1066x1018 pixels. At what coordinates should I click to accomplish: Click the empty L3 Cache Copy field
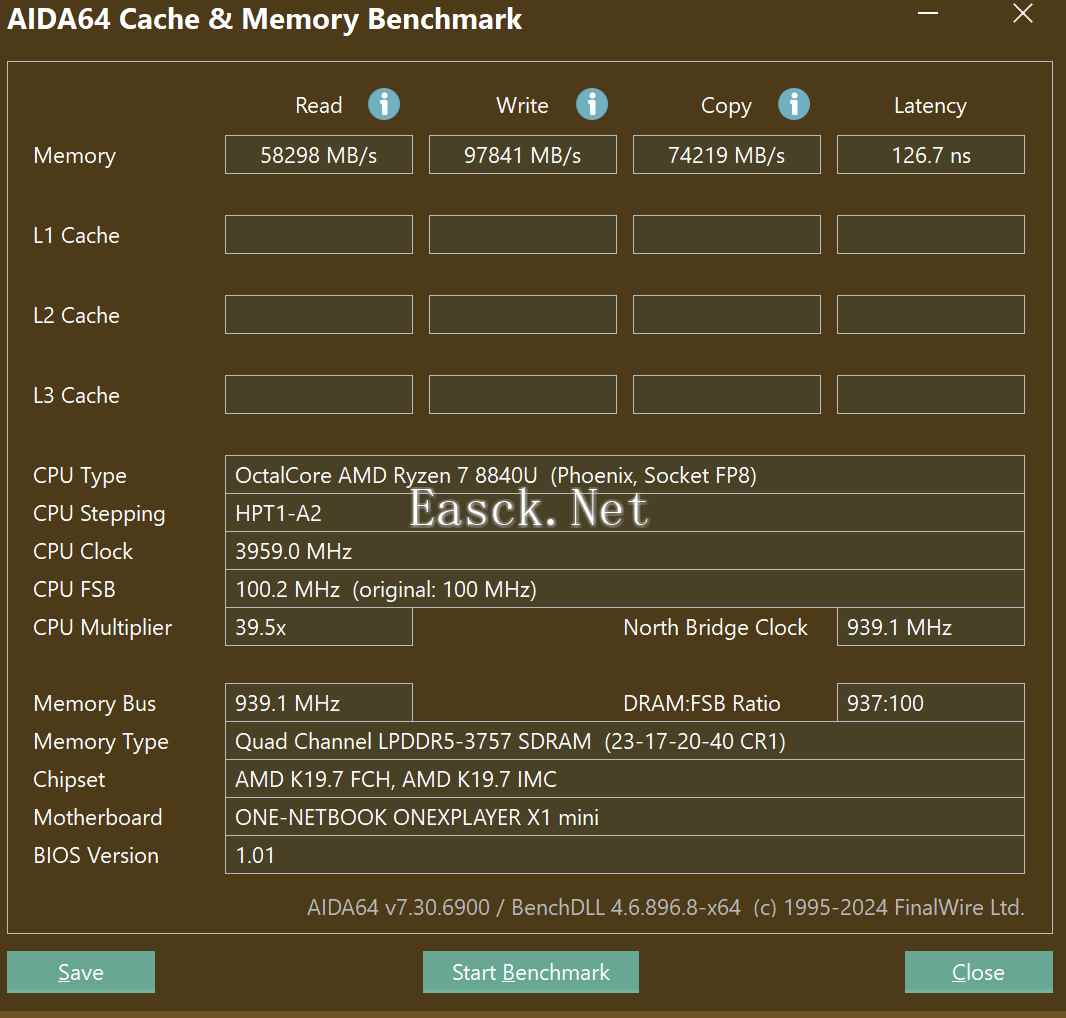pyautogui.click(x=727, y=394)
